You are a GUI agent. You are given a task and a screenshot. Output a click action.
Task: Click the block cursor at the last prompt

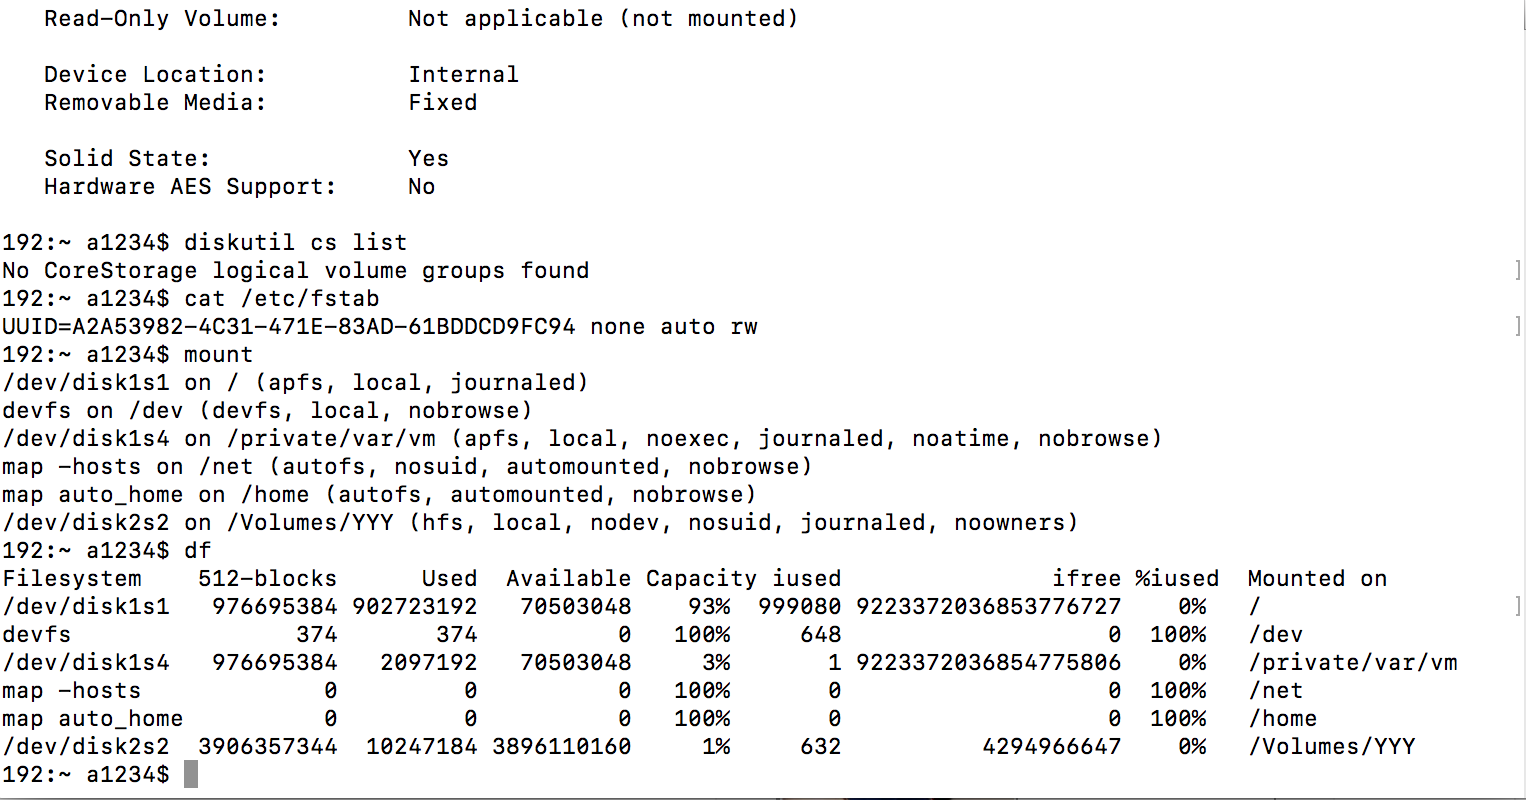tap(191, 774)
